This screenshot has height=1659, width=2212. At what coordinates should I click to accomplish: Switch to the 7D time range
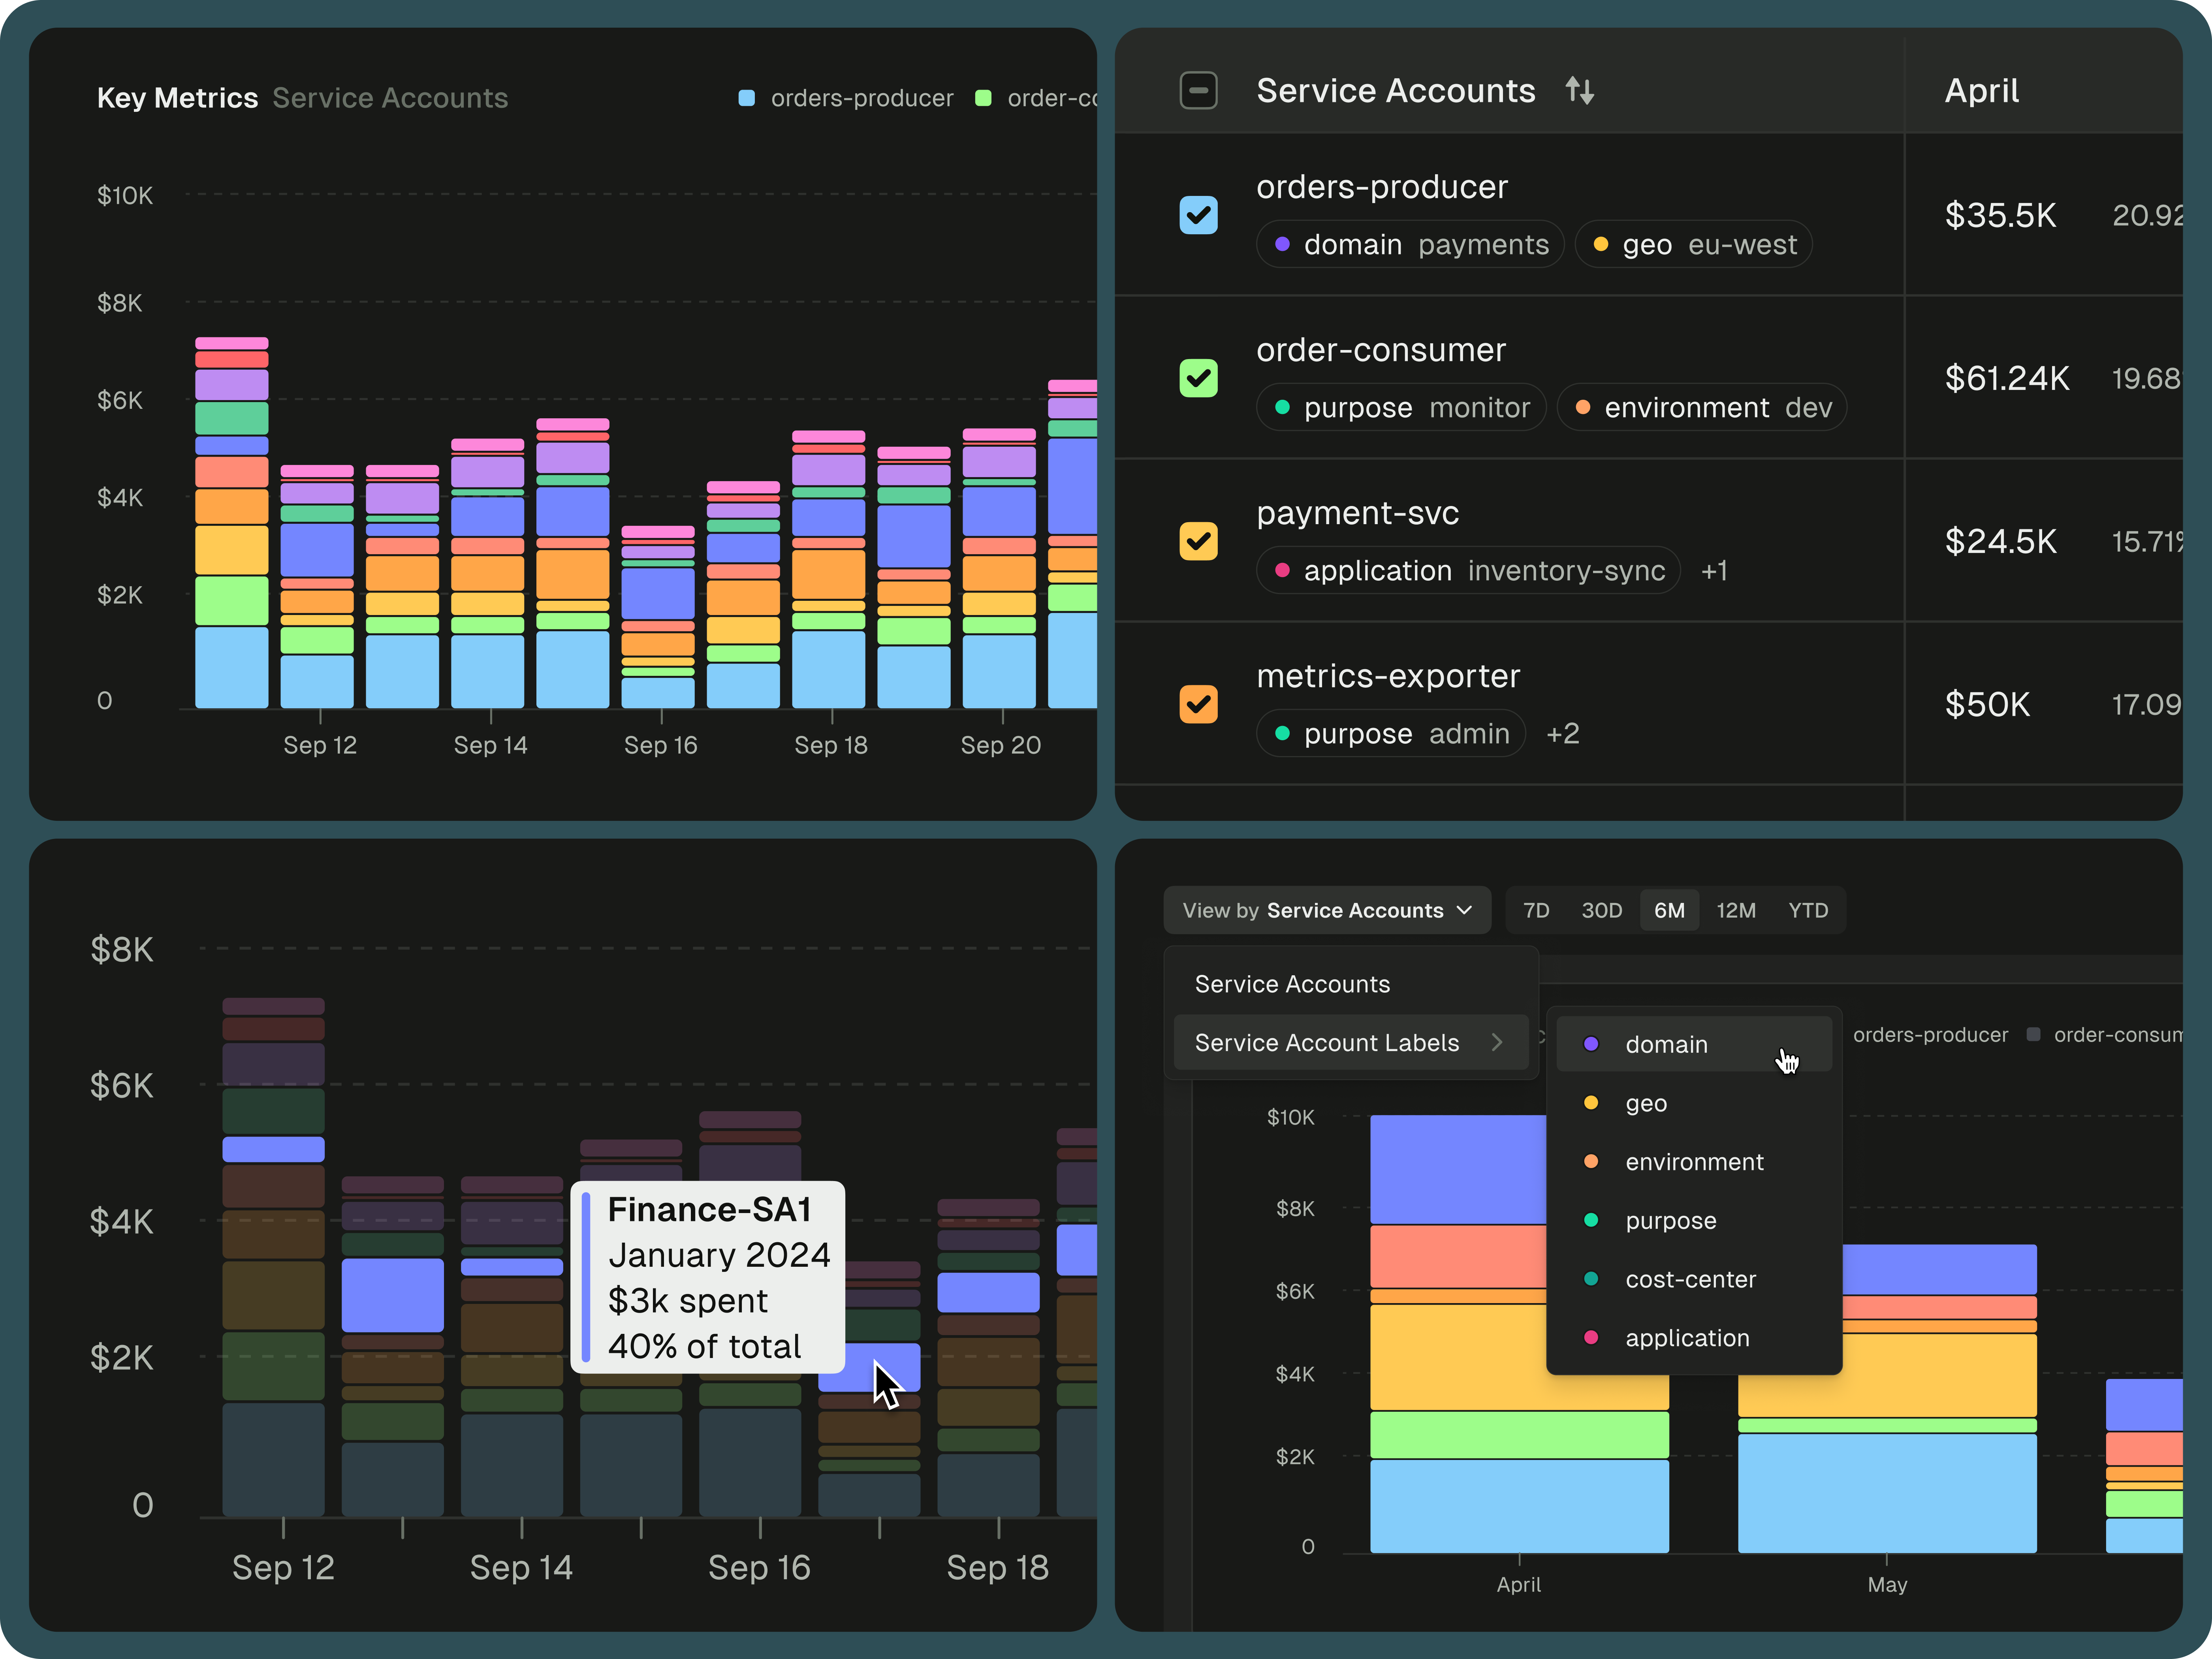click(x=1536, y=910)
